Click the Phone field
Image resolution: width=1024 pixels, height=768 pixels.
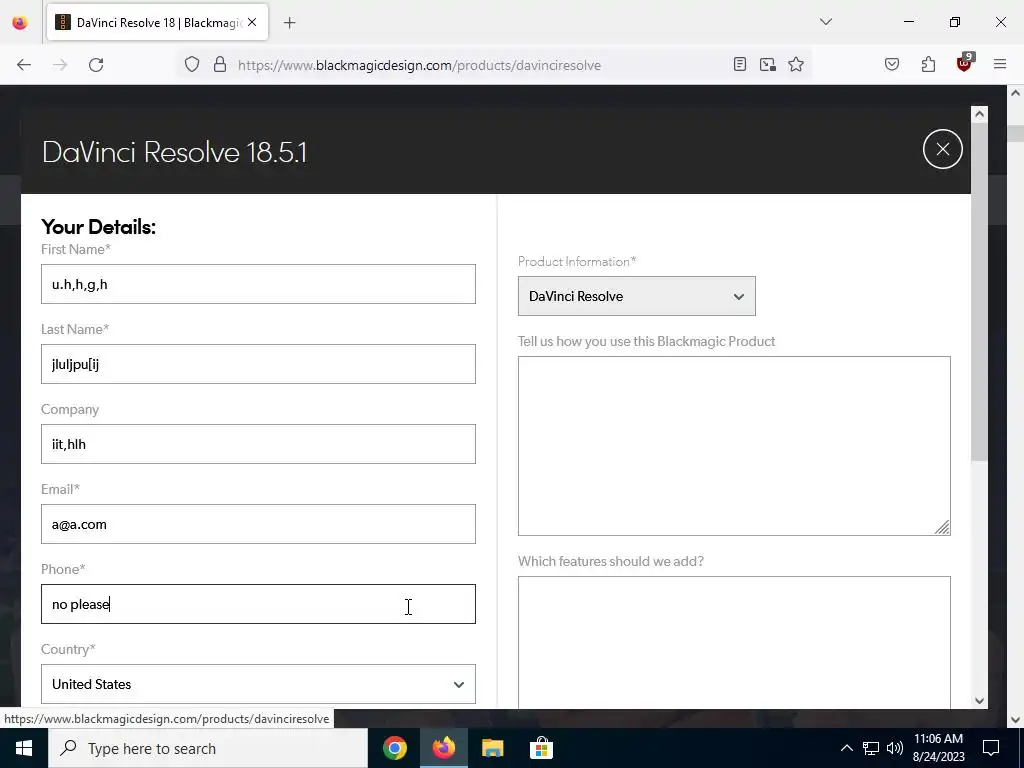(258, 604)
